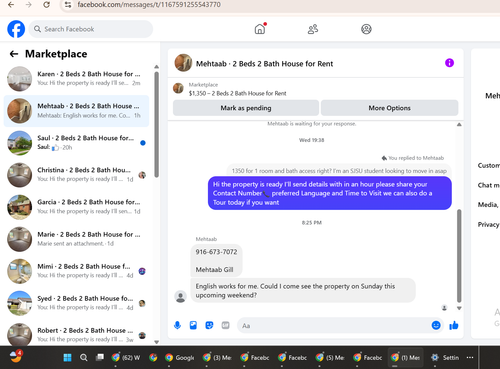Switch to the (3) Me Chrome taskbar window
The width and height of the screenshot is (500, 369).
[217, 358]
